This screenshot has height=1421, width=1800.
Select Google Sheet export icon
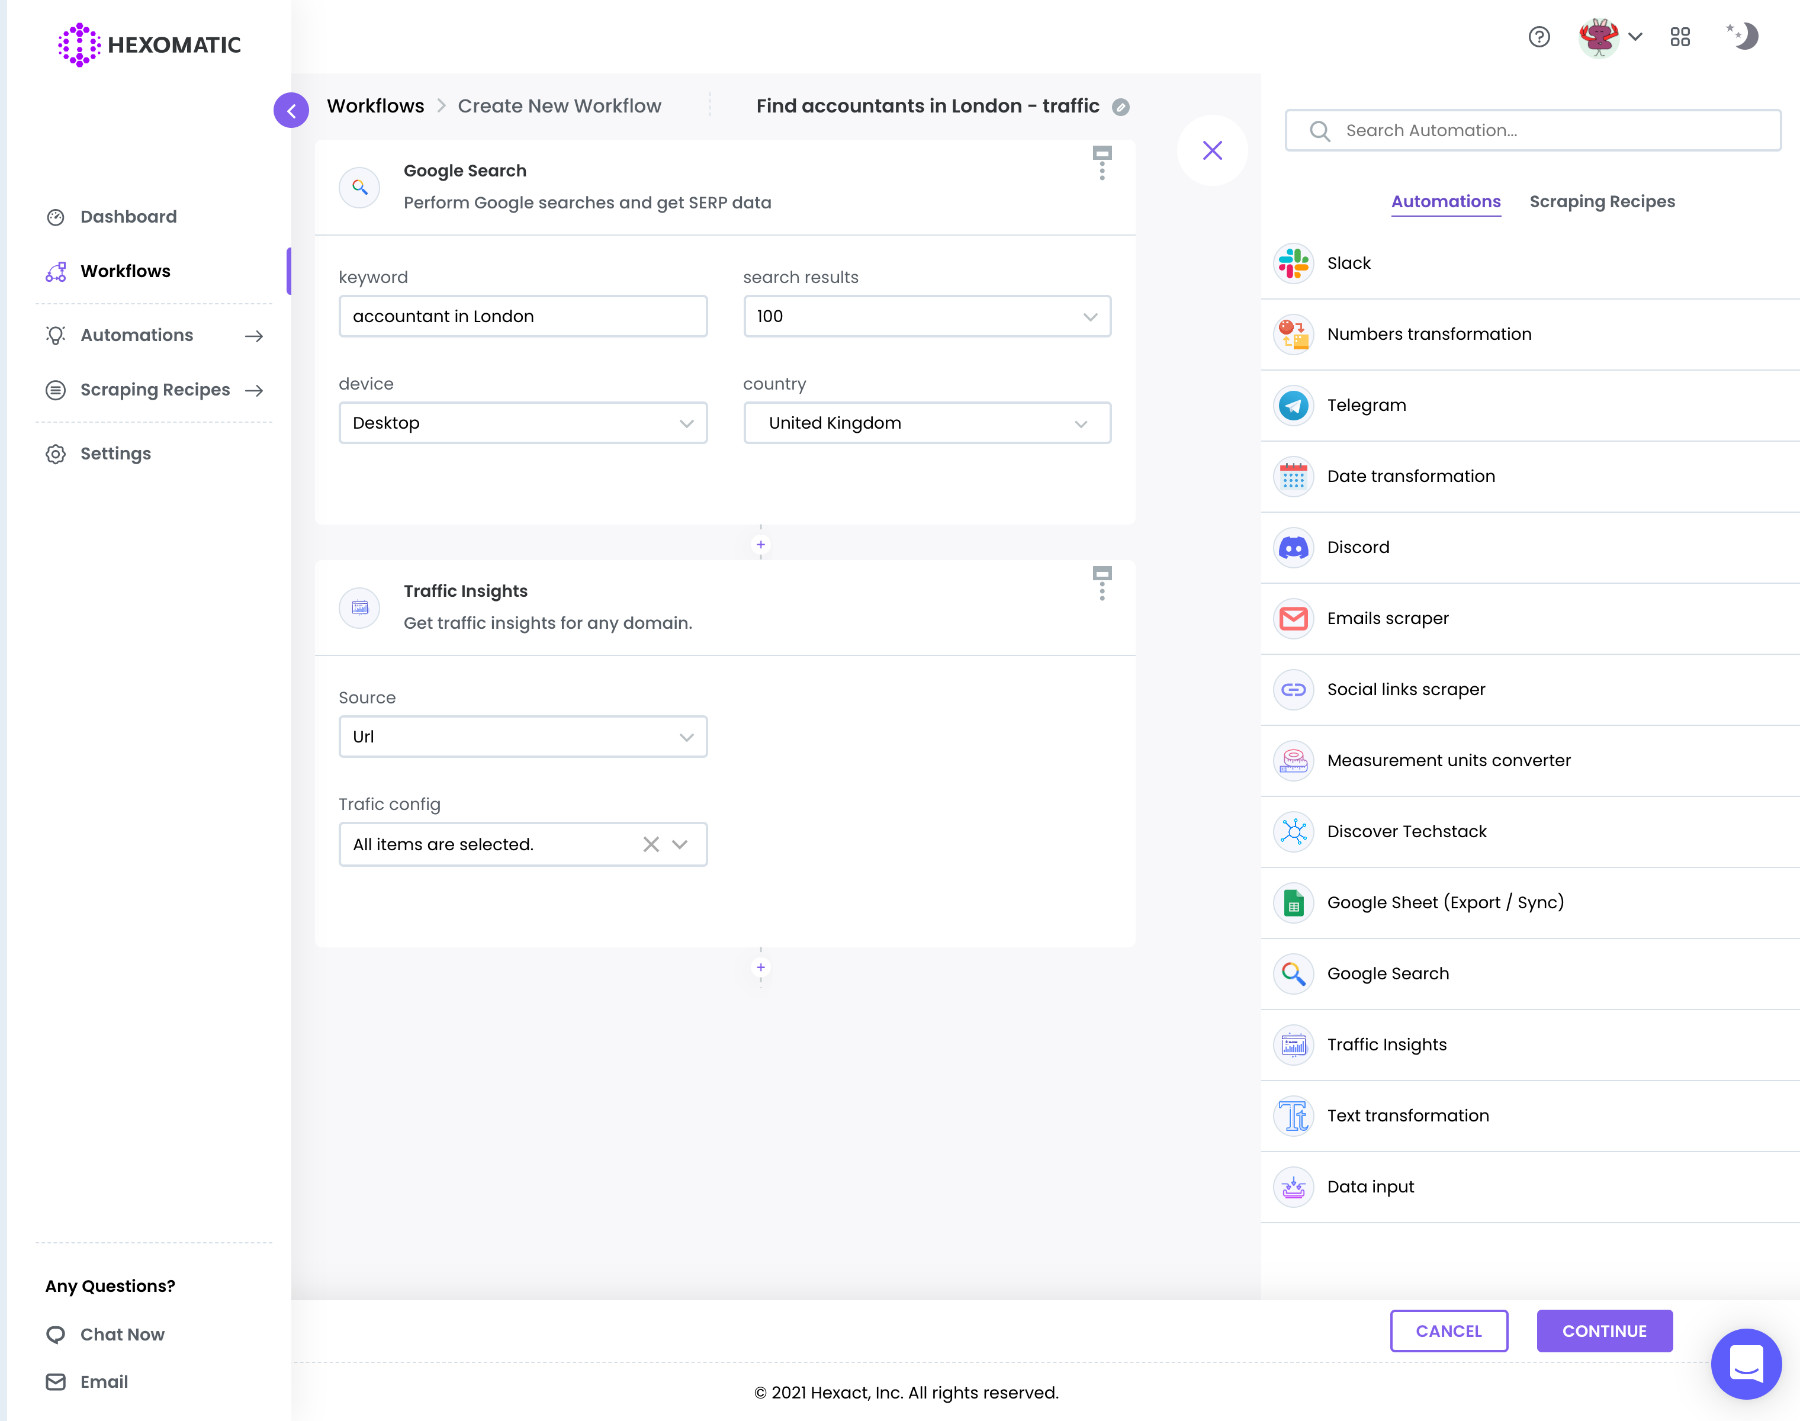point(1294,902)
